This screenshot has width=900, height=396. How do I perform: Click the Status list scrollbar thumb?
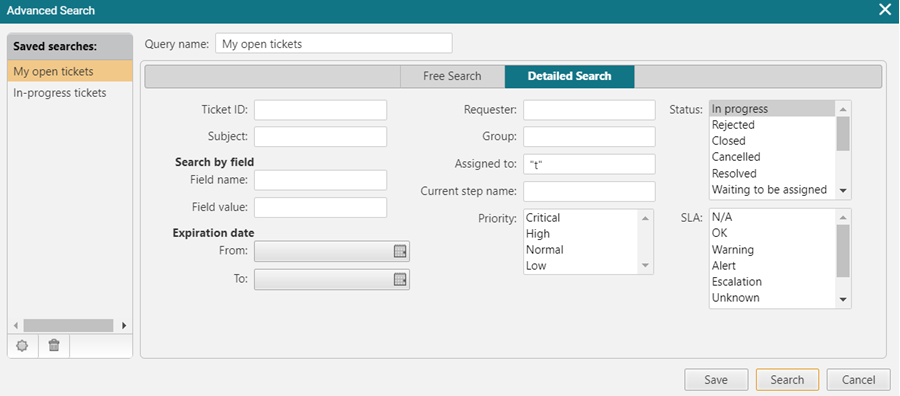(843, 133)
